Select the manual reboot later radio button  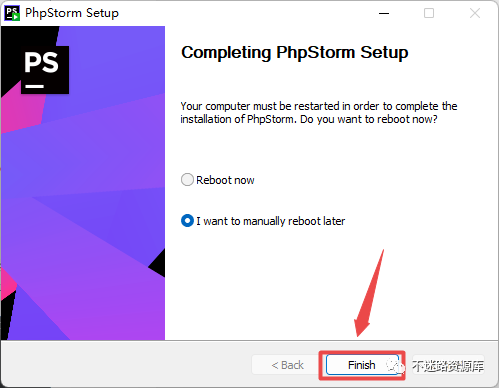point(187,221)
